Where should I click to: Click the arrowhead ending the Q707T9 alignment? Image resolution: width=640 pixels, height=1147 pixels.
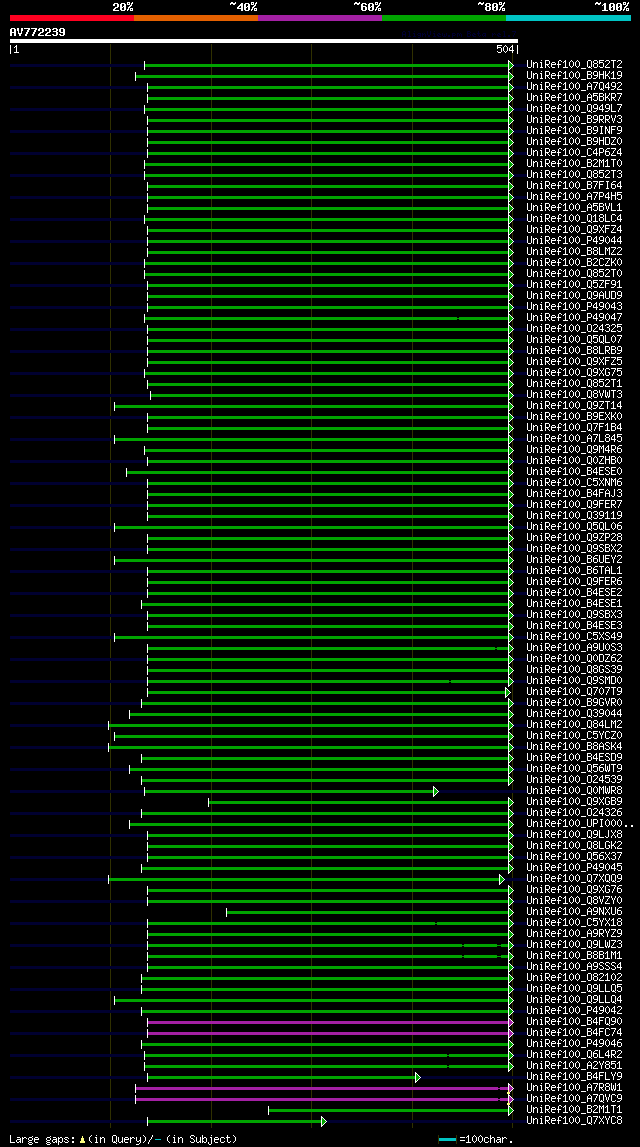[x=508, y=692]
